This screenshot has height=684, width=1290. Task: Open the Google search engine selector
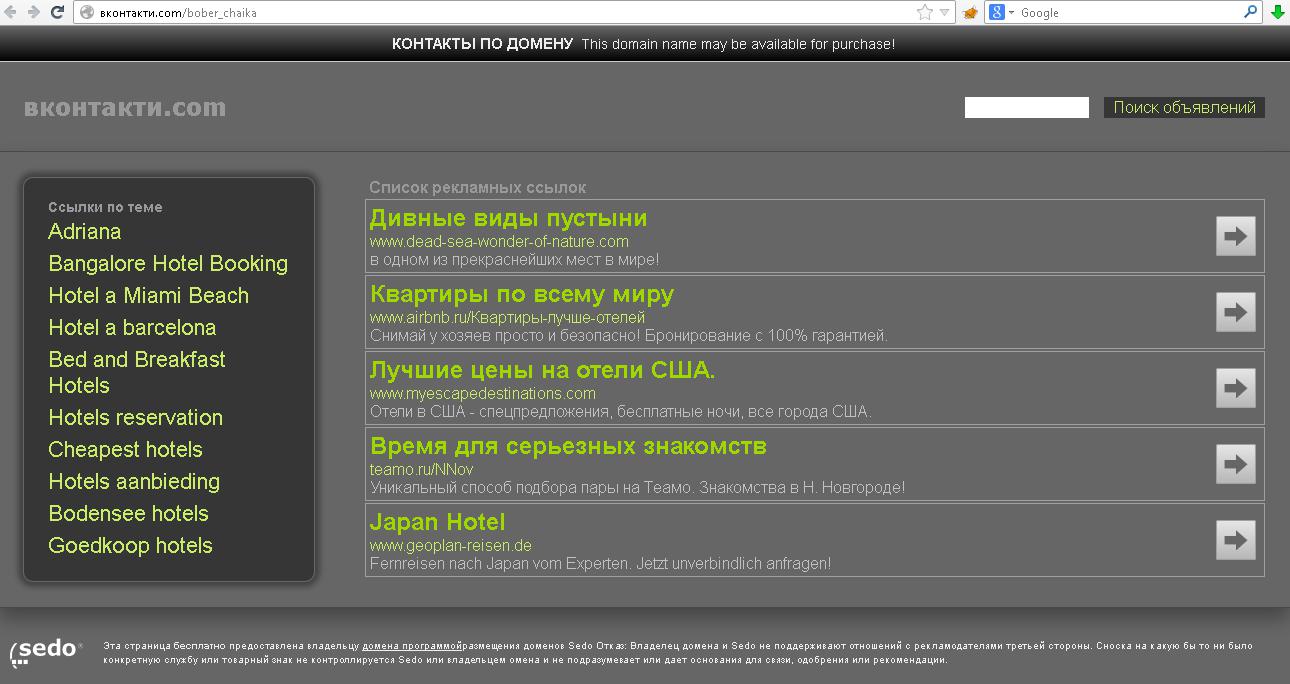point(1001,12)
